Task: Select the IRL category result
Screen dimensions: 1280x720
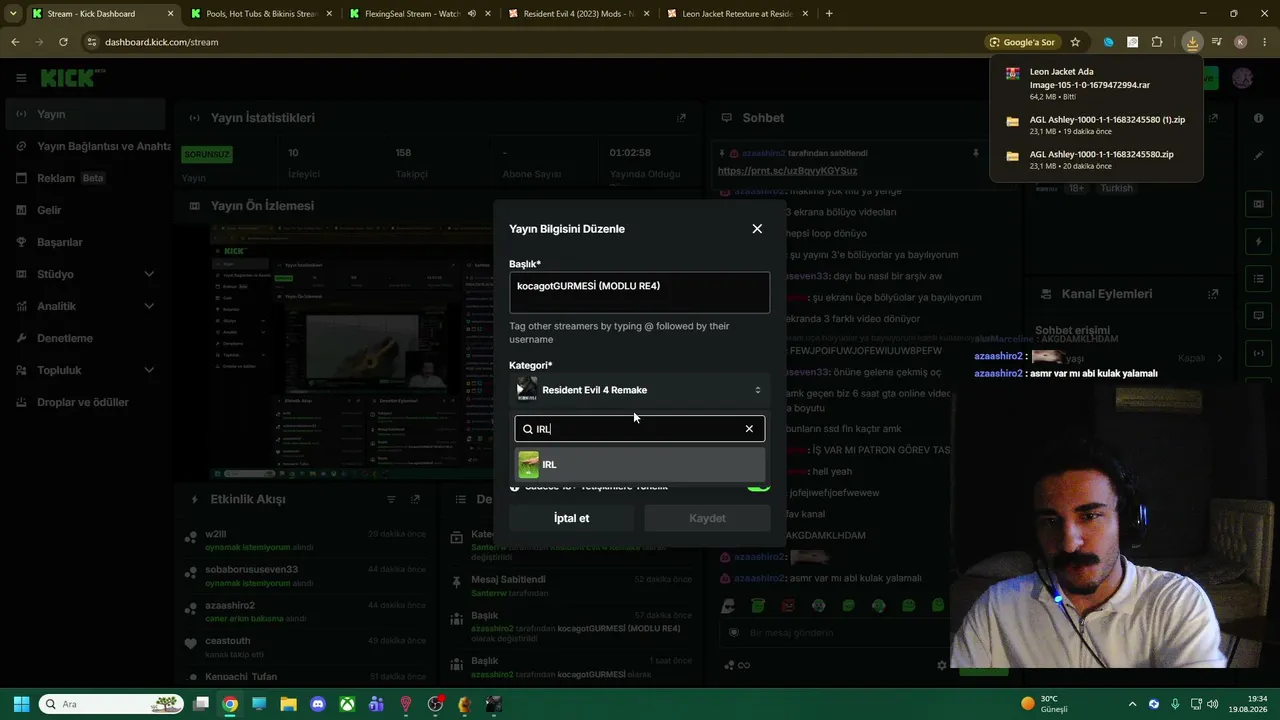Action: (x=640, y=464)
